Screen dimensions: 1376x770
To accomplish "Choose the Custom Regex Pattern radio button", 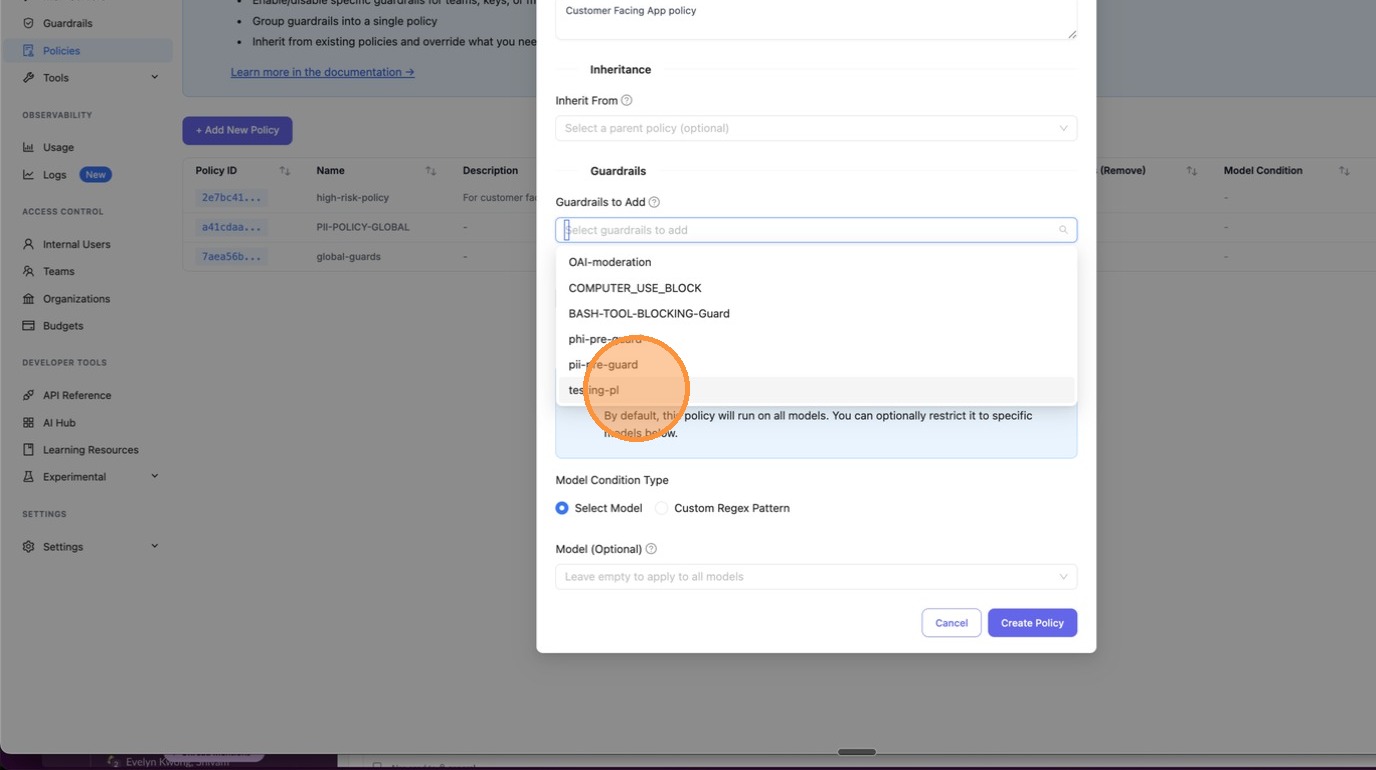I will click(661, 508).
